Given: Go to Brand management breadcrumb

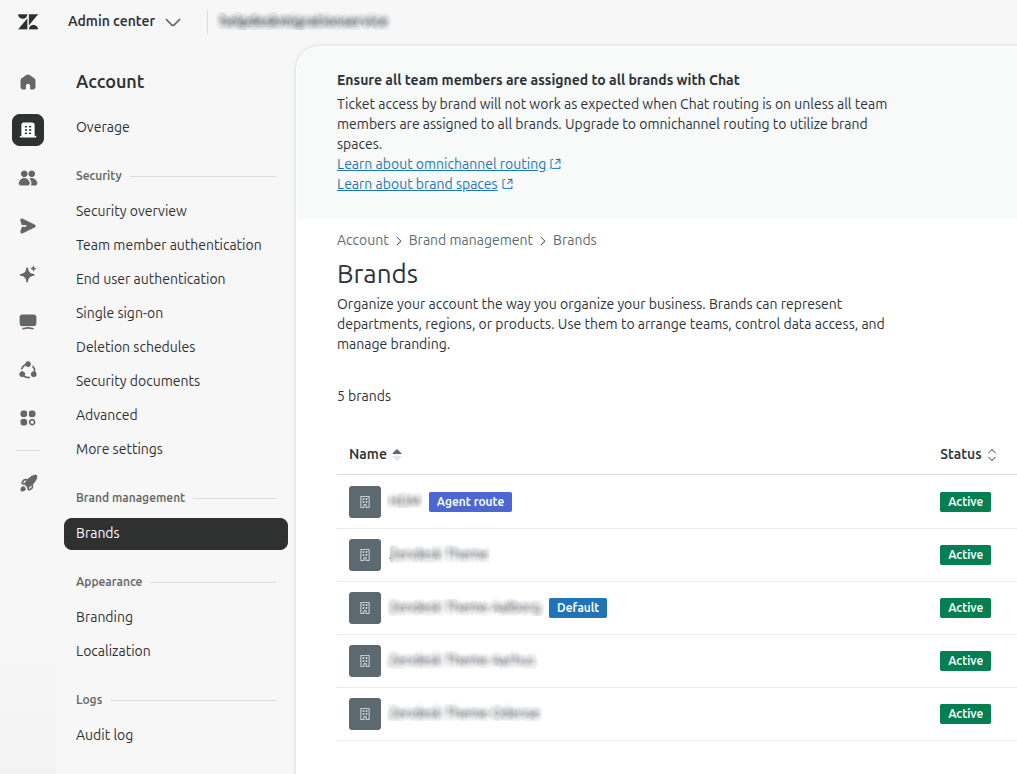Looking at the screenshot, I should pyautogui.click(x=470, y=240).
